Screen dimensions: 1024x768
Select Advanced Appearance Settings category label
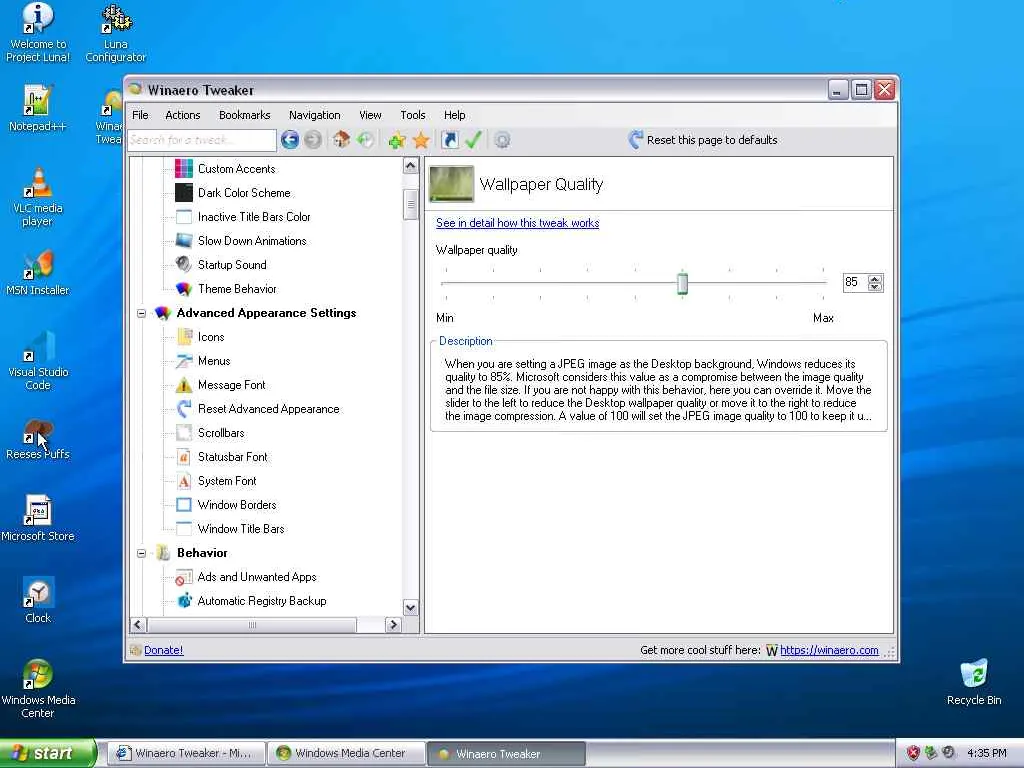266,313
